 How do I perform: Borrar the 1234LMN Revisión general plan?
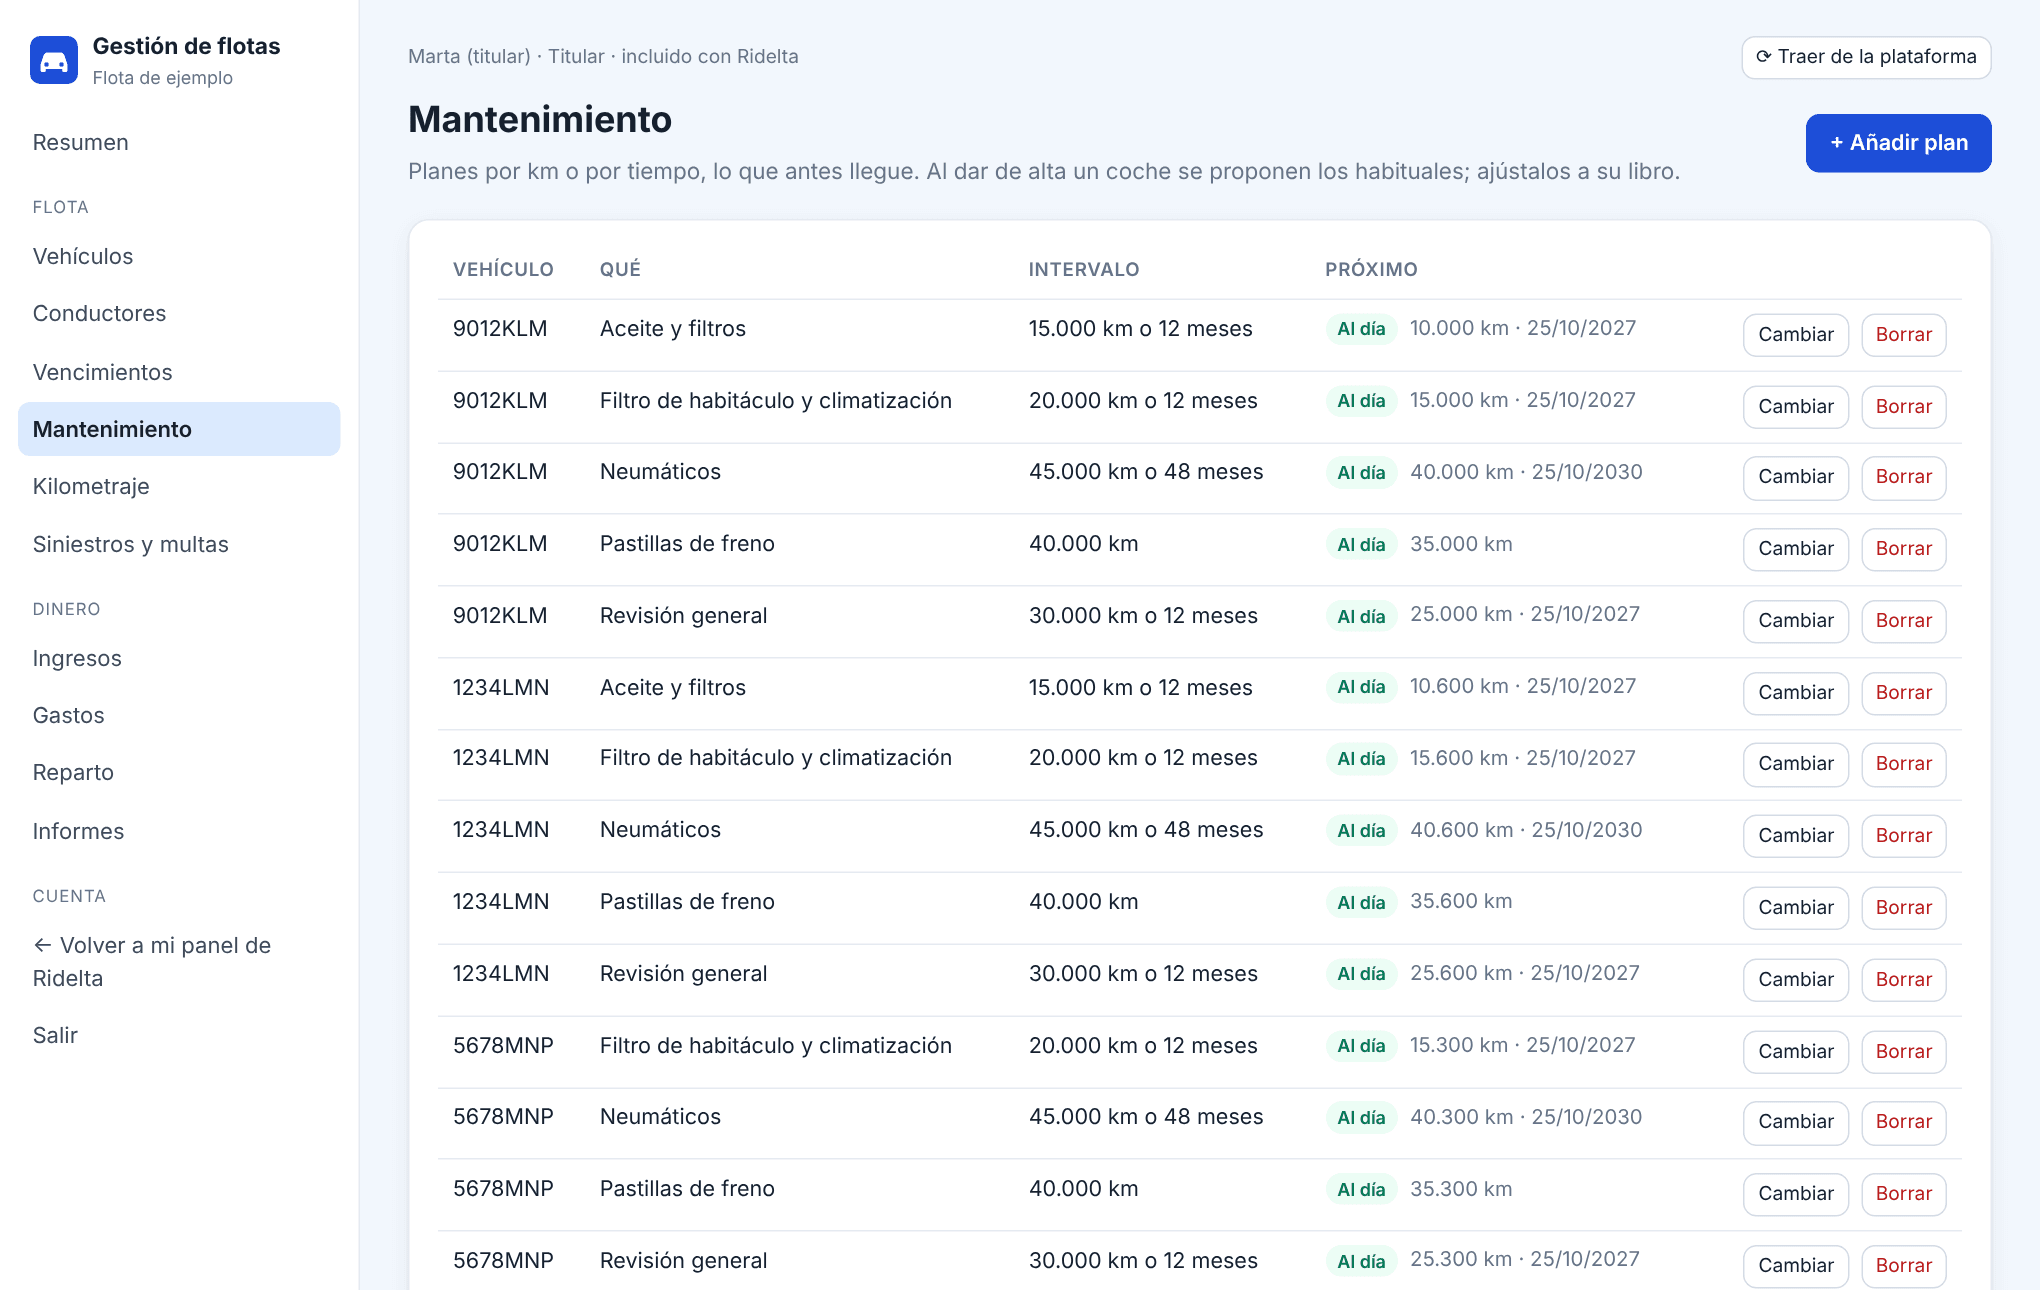[1903, 980]
